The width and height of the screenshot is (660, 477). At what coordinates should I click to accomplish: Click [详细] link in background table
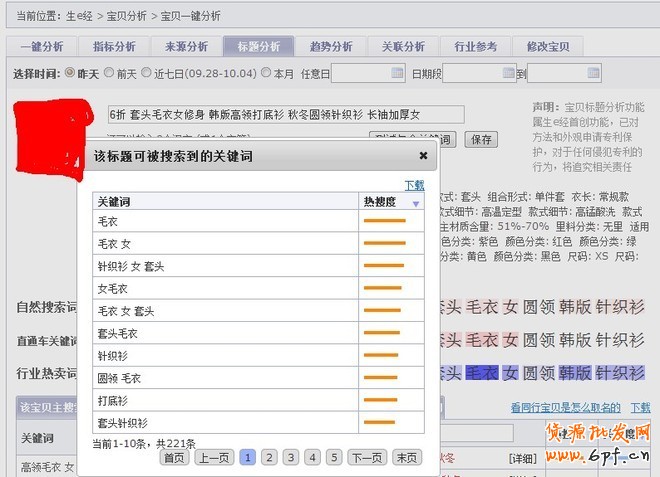(x=523, y=458)
